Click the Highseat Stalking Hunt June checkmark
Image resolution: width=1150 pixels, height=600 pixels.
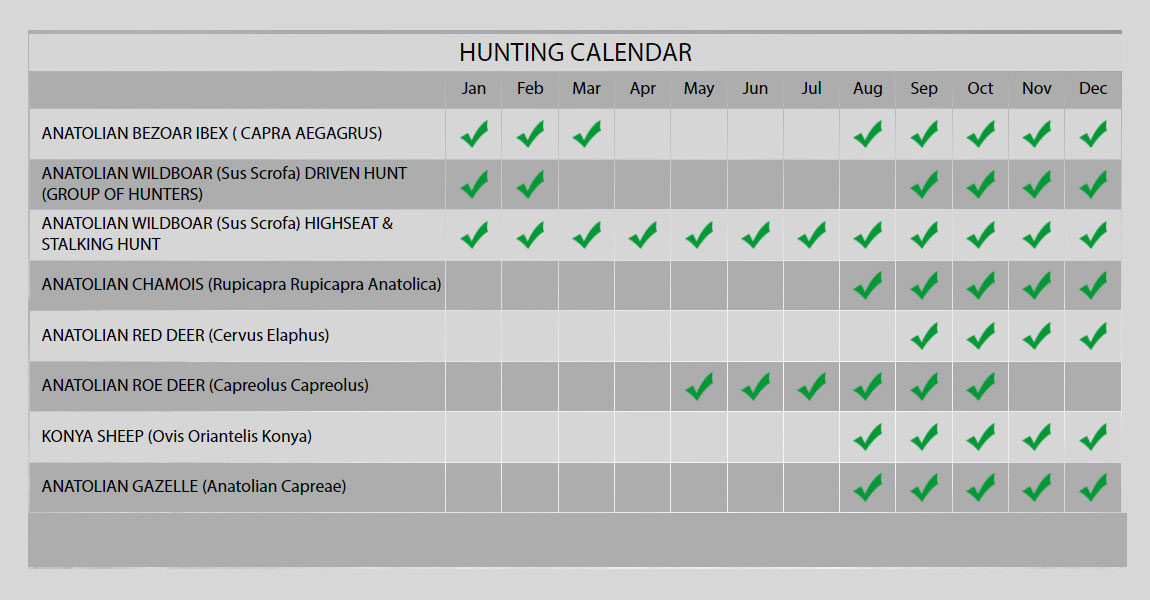[755, 235]
